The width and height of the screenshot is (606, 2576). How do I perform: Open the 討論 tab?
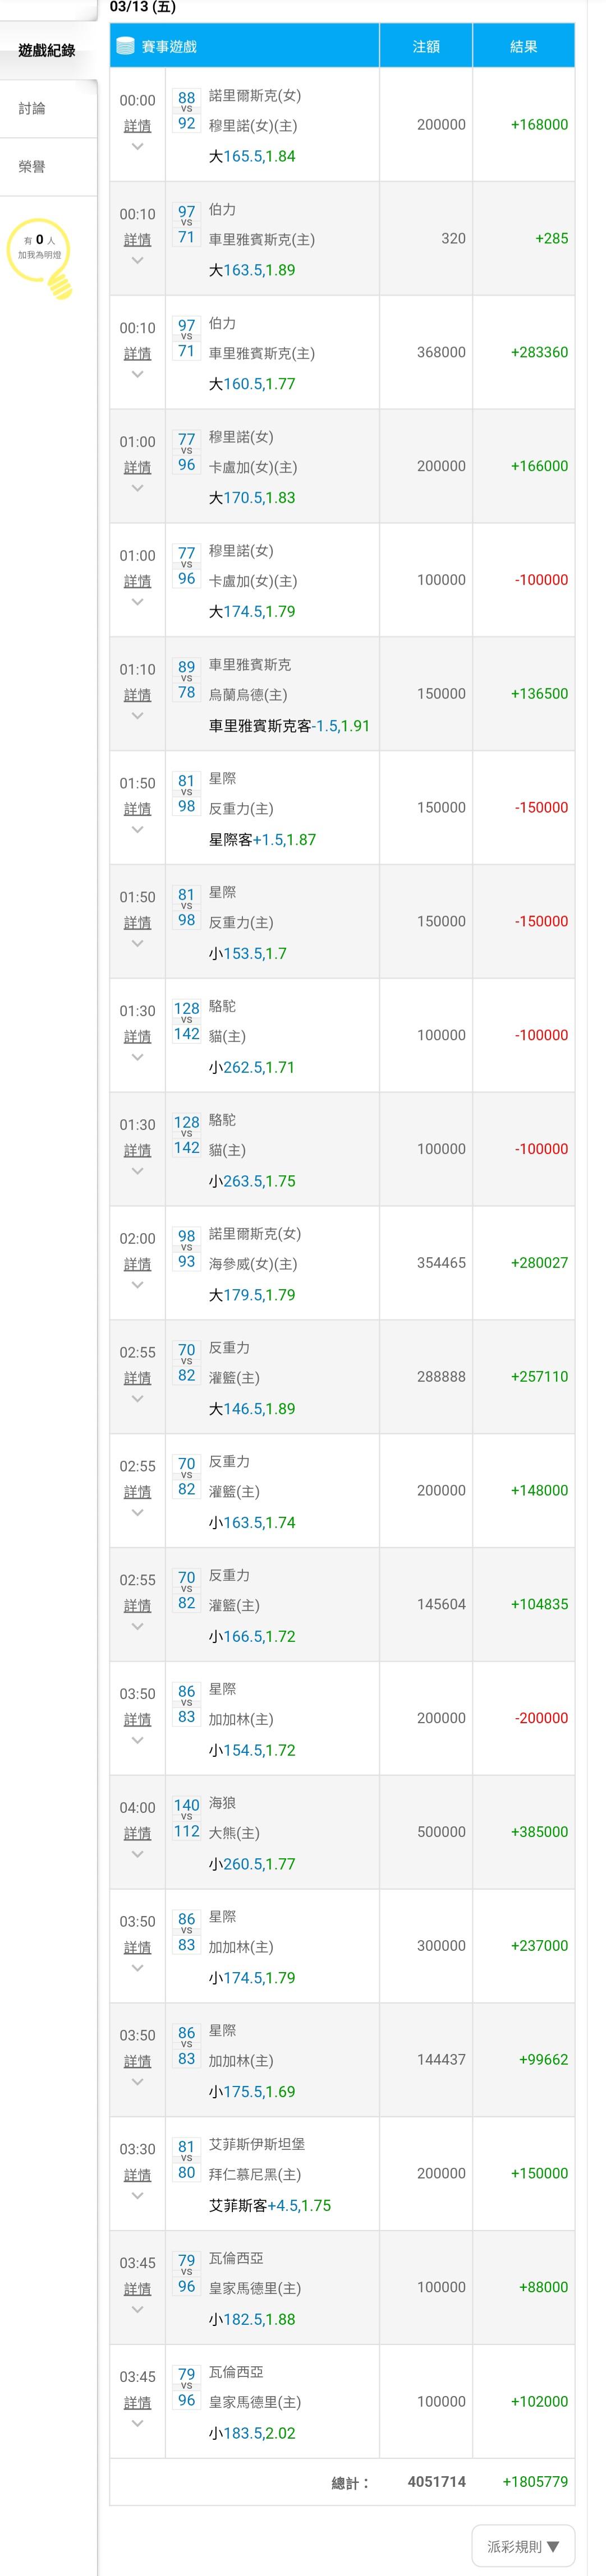click(x=32, y=108)
